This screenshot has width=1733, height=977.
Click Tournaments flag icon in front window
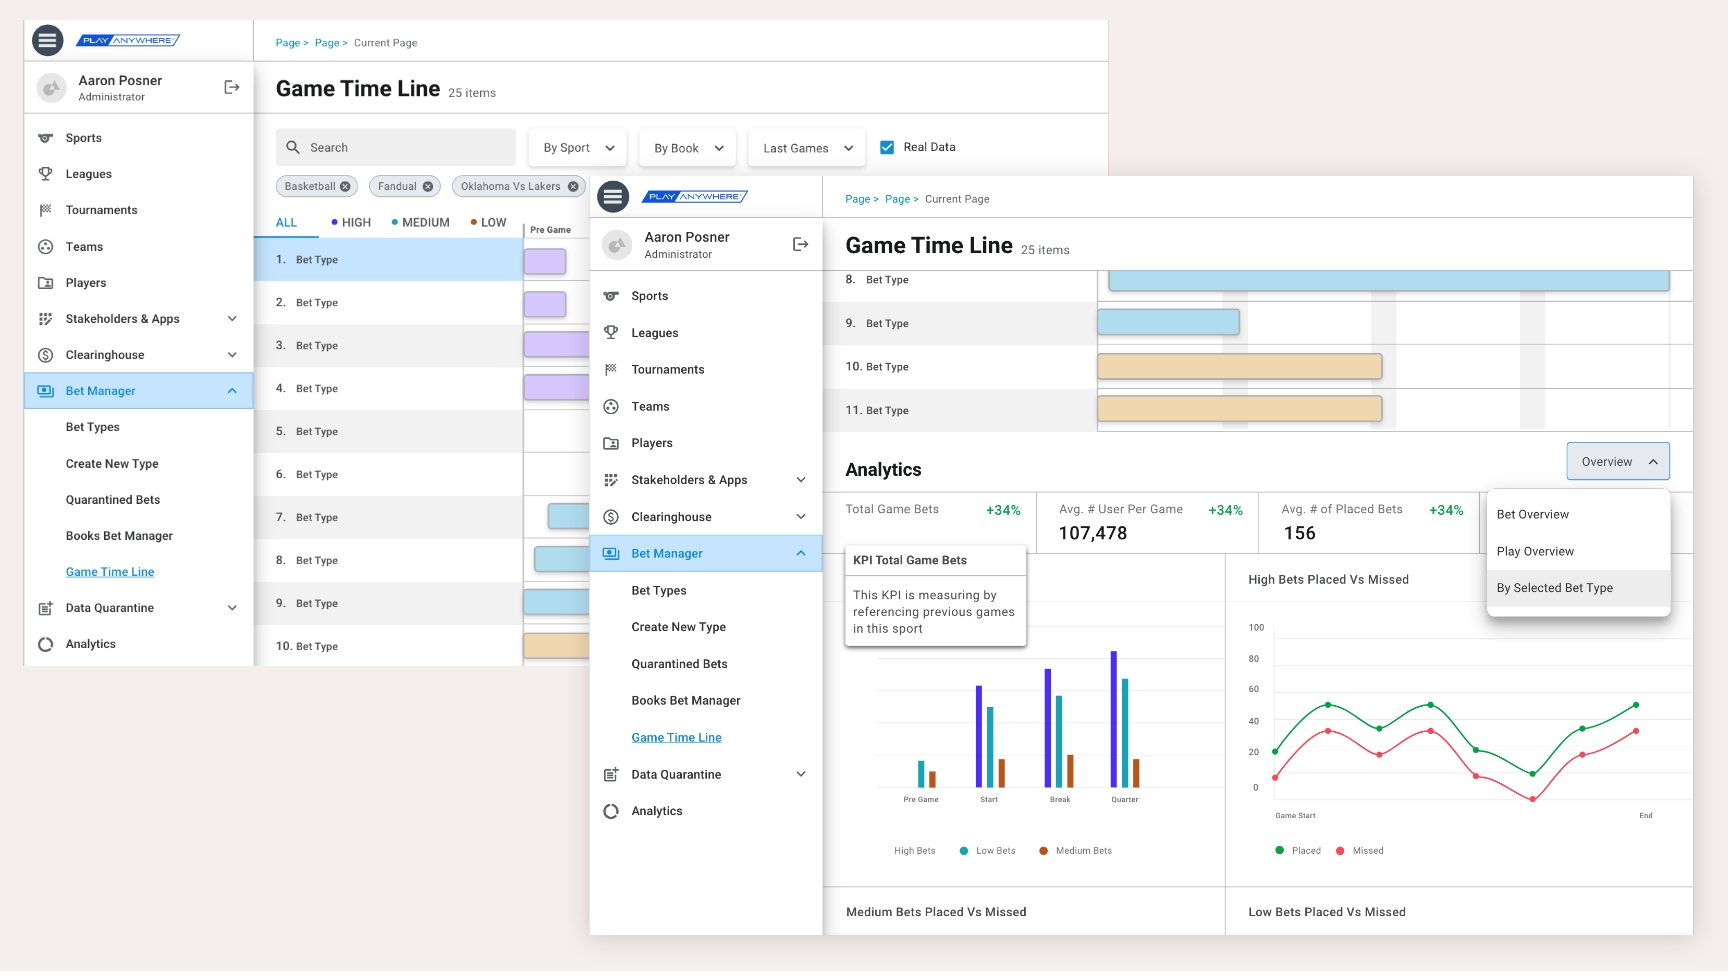pos(611,370)
